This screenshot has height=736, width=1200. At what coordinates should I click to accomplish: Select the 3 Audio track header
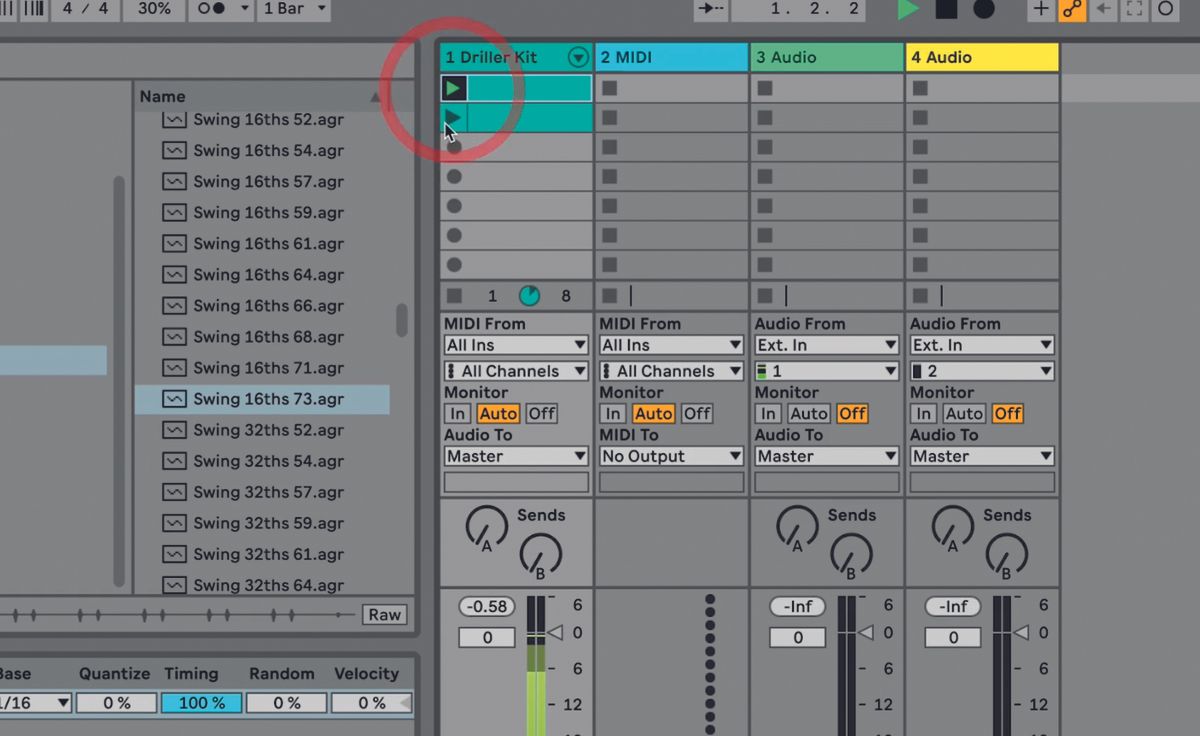point(826,57)
